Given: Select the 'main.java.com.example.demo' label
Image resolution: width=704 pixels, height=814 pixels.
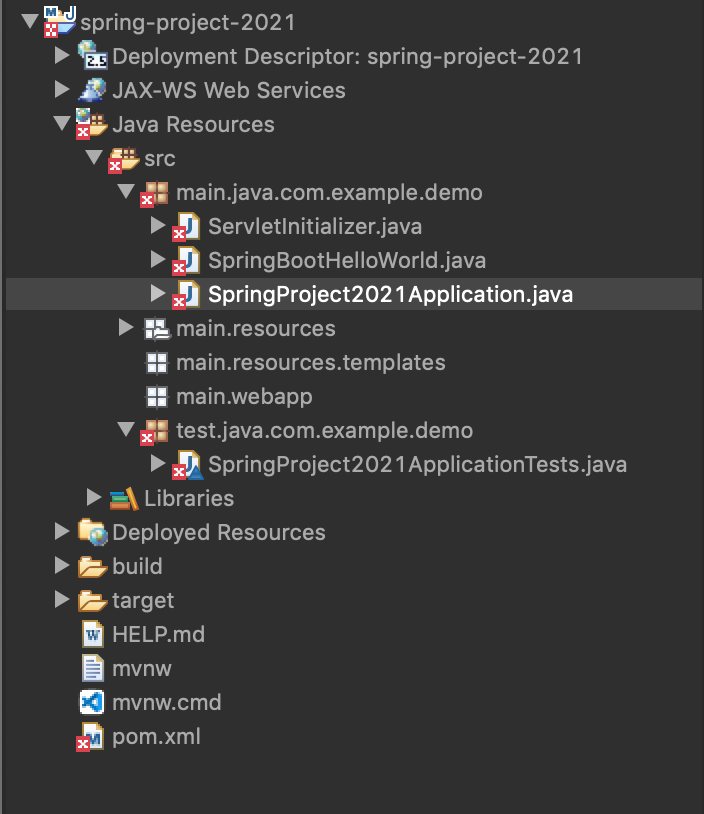Looking at the screenshot, I should tap(329, 193).
